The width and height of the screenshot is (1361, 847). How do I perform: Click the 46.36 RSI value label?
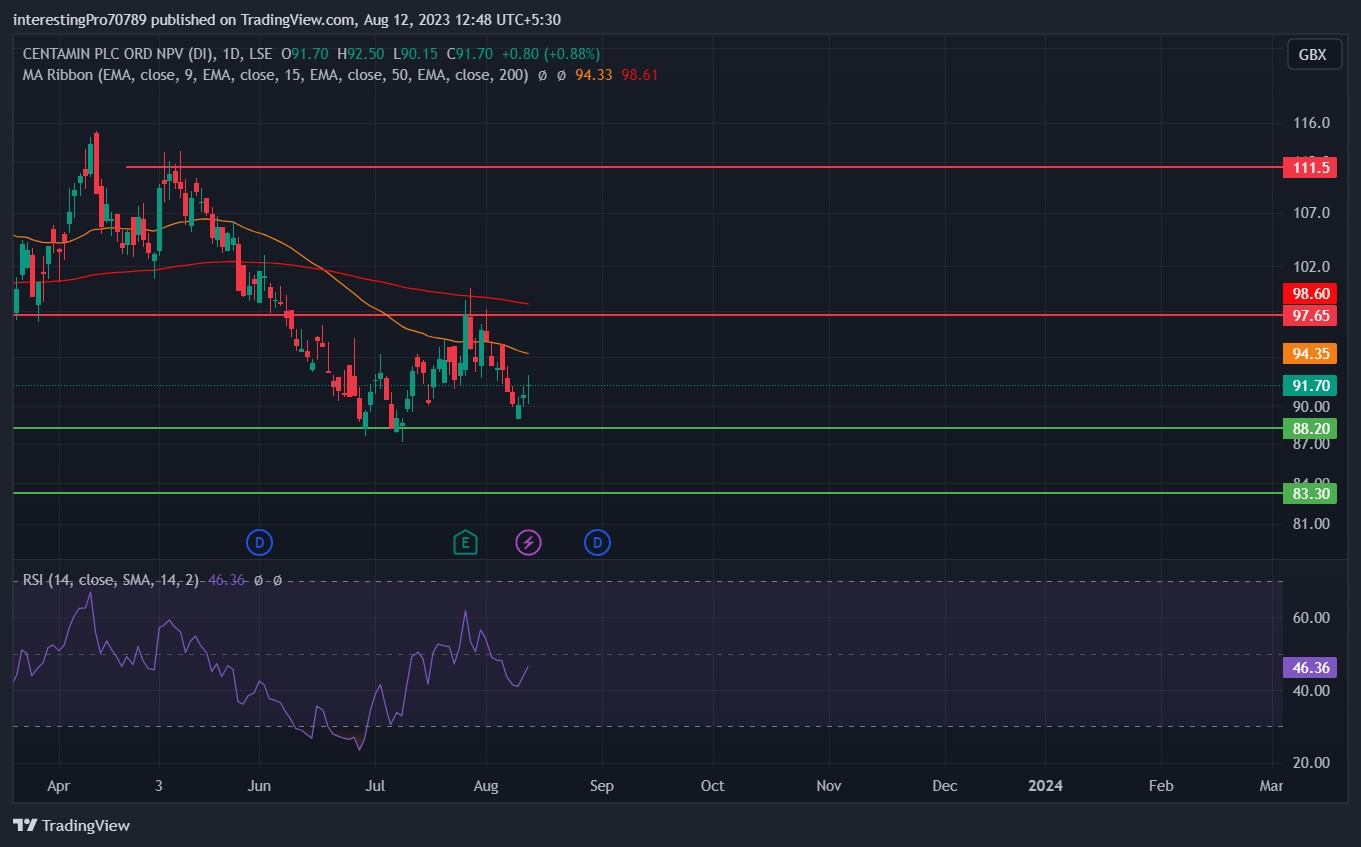tap(1310, 667)
